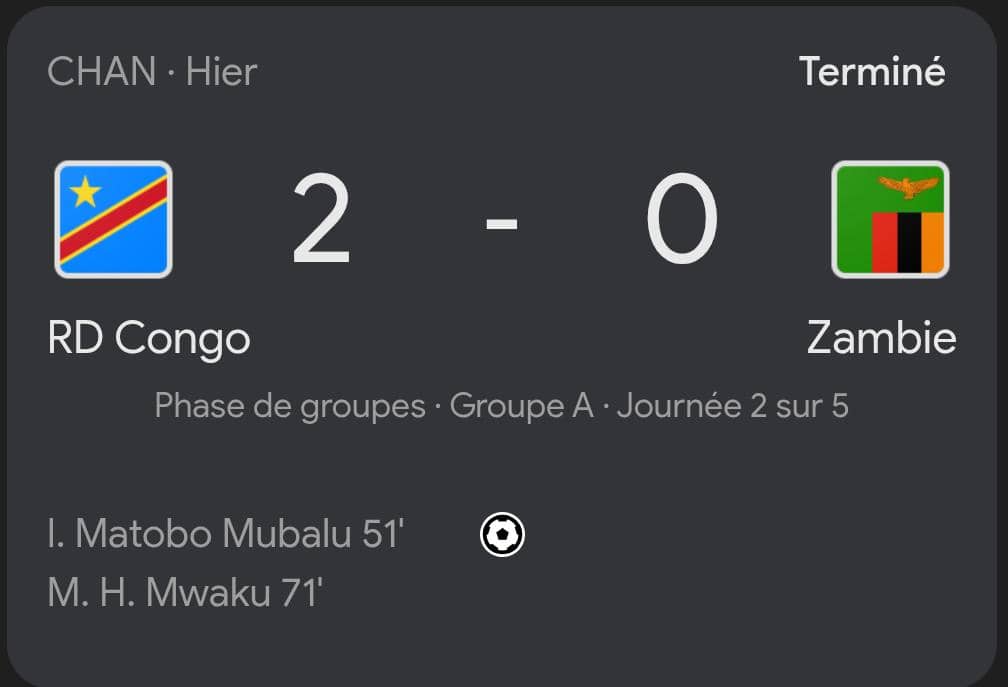Viewport: 1008px width, 687px height.
Task: Click the dash between the scores
Action: pos(501,223)
